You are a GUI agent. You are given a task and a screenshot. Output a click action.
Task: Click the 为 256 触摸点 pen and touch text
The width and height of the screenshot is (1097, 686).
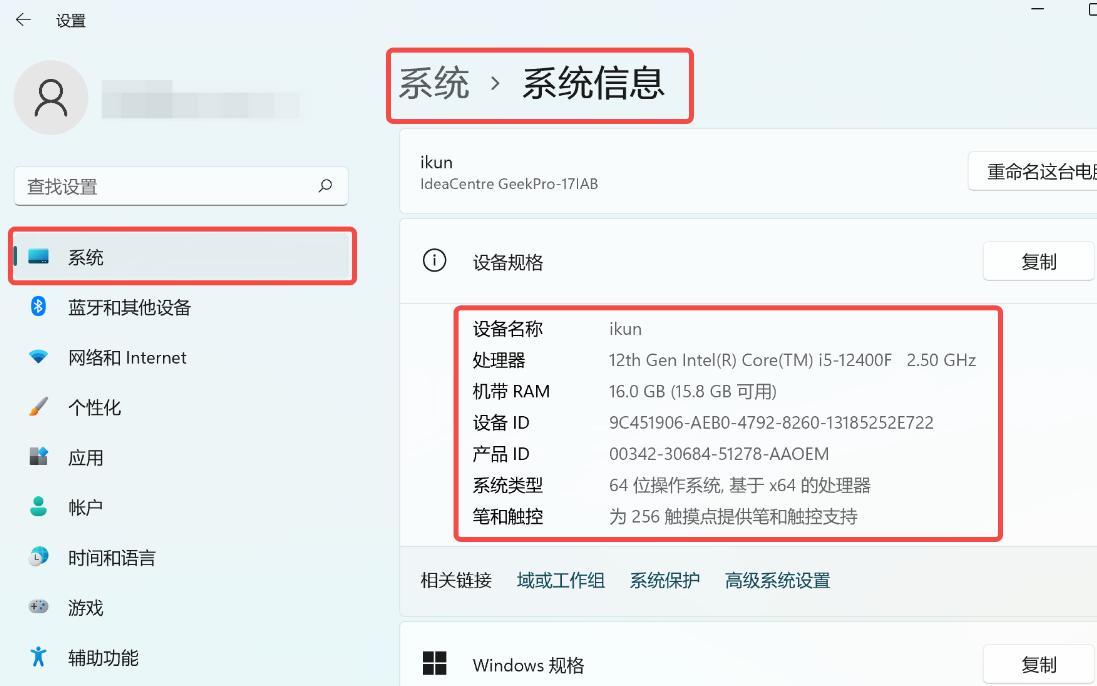(733, 517)
